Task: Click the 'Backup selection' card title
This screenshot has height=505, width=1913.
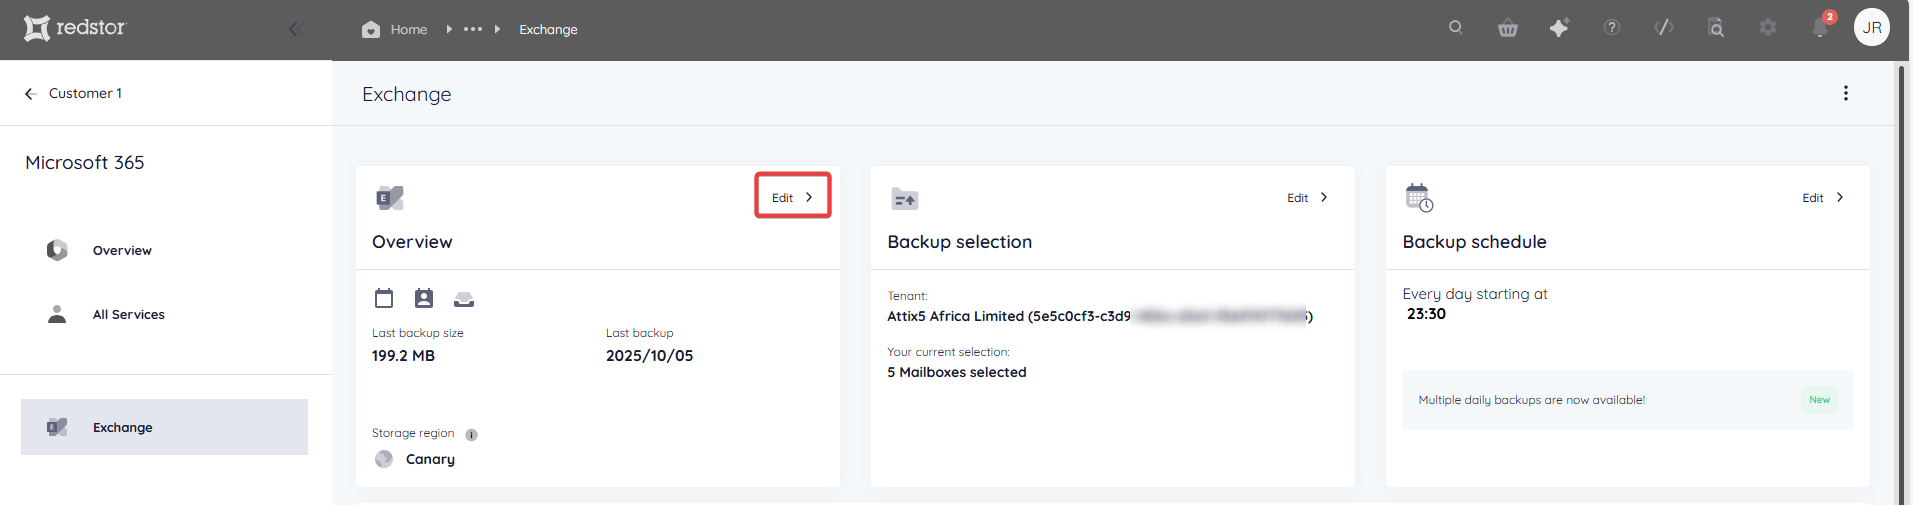Action: click(959, 242)
